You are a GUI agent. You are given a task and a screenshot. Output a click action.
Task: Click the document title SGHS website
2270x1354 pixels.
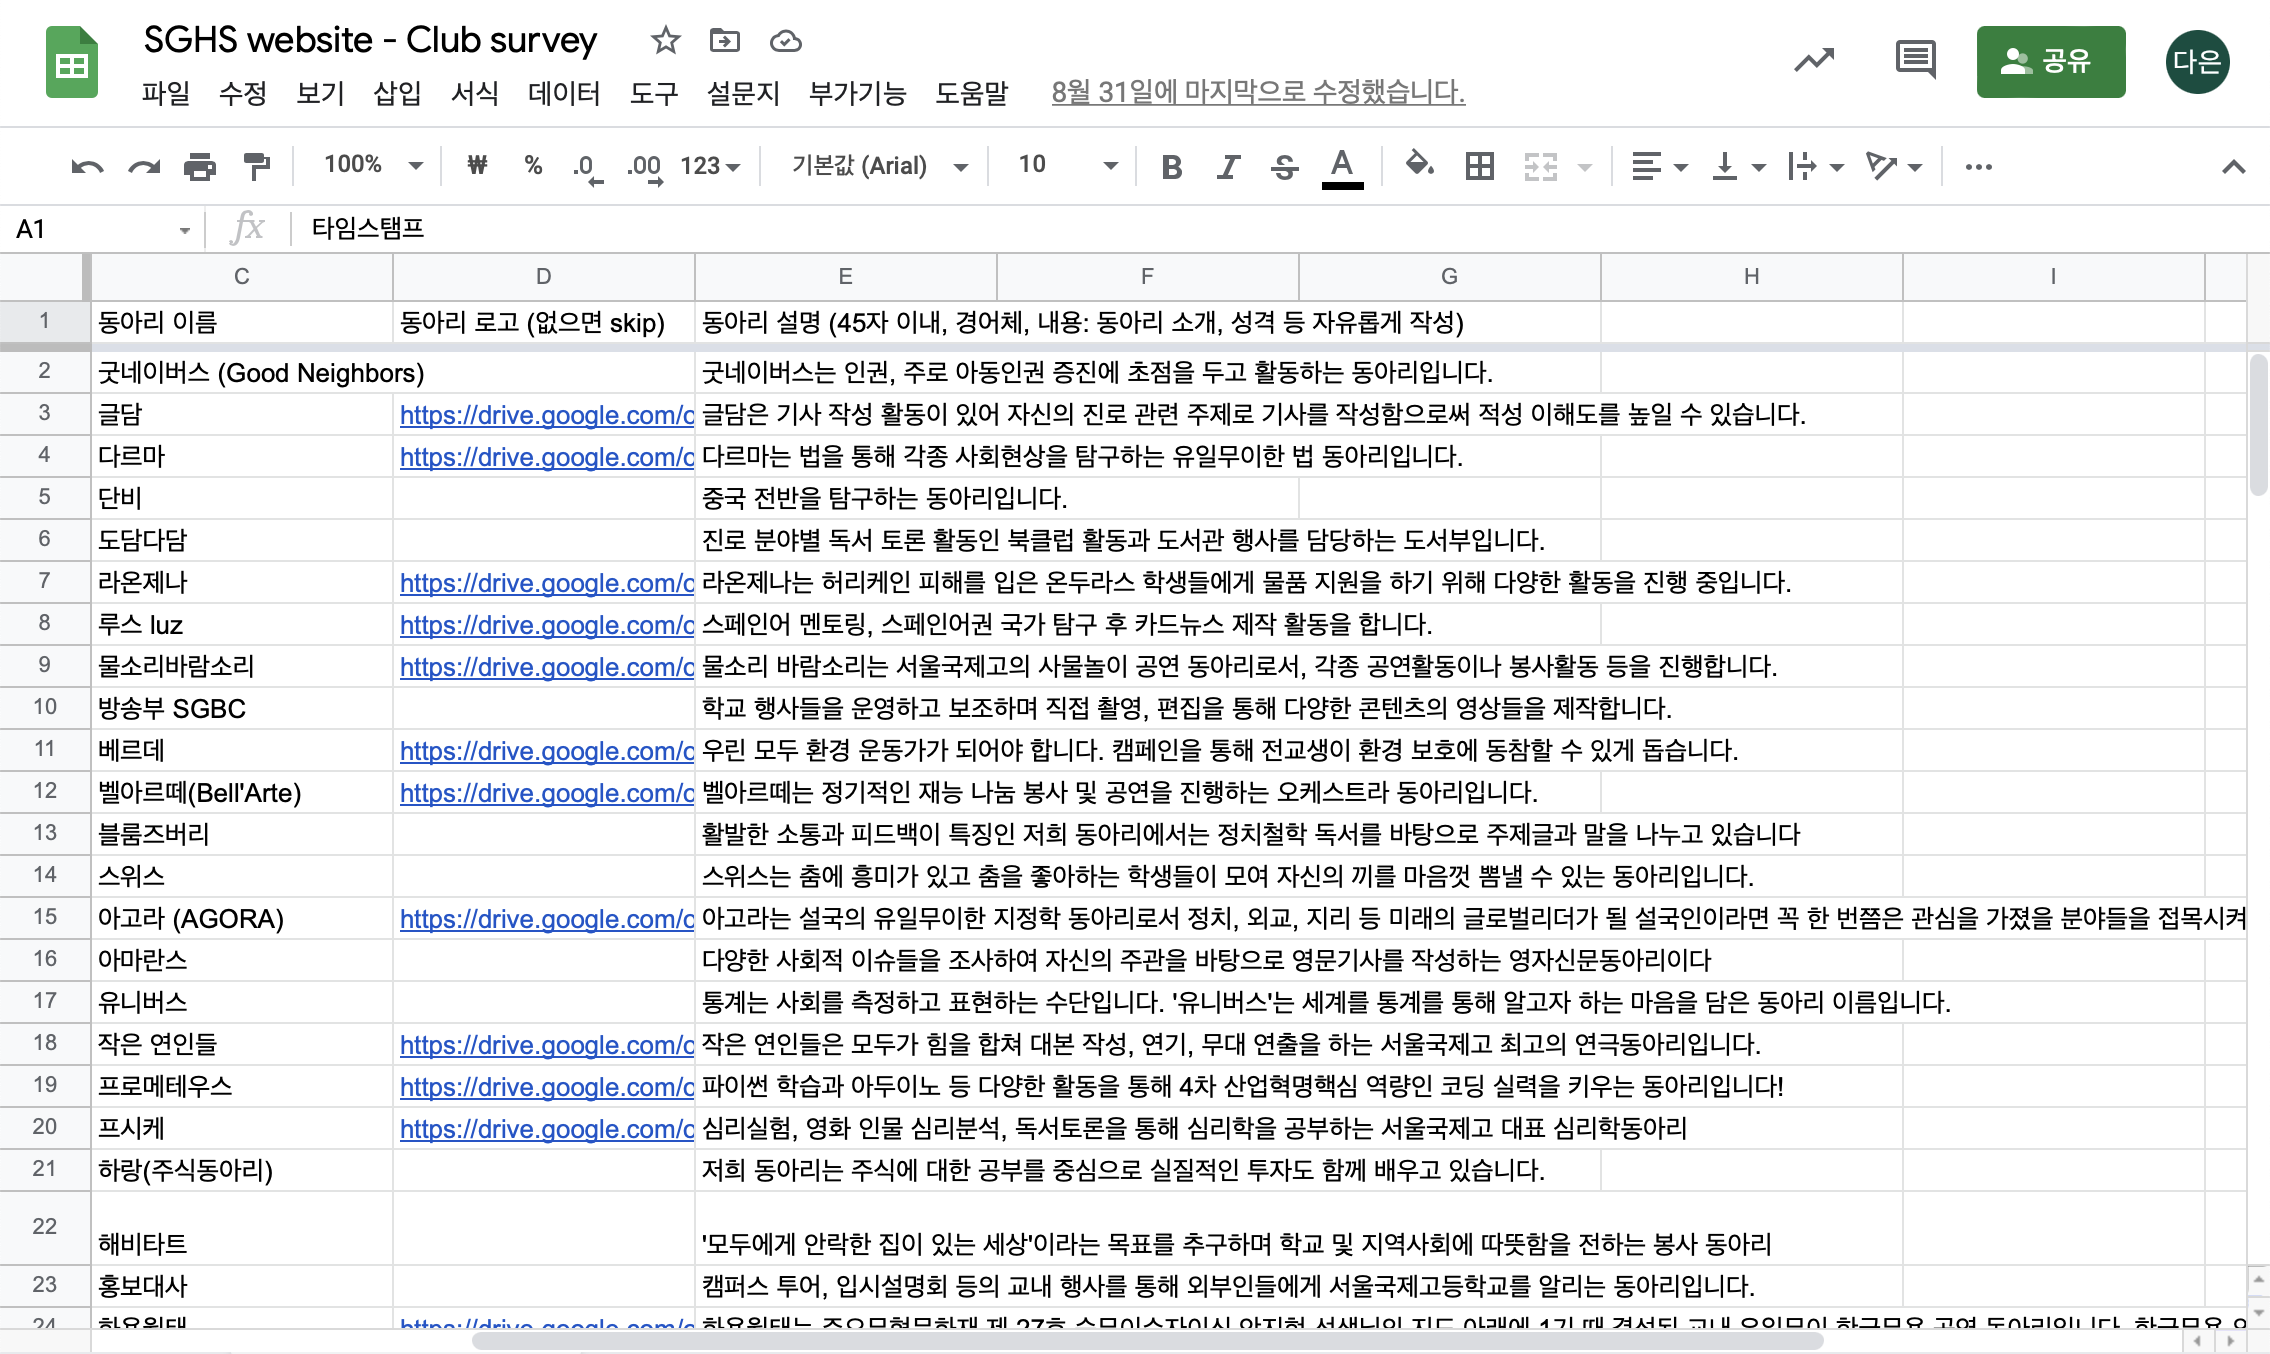click(x=370, y=40)
